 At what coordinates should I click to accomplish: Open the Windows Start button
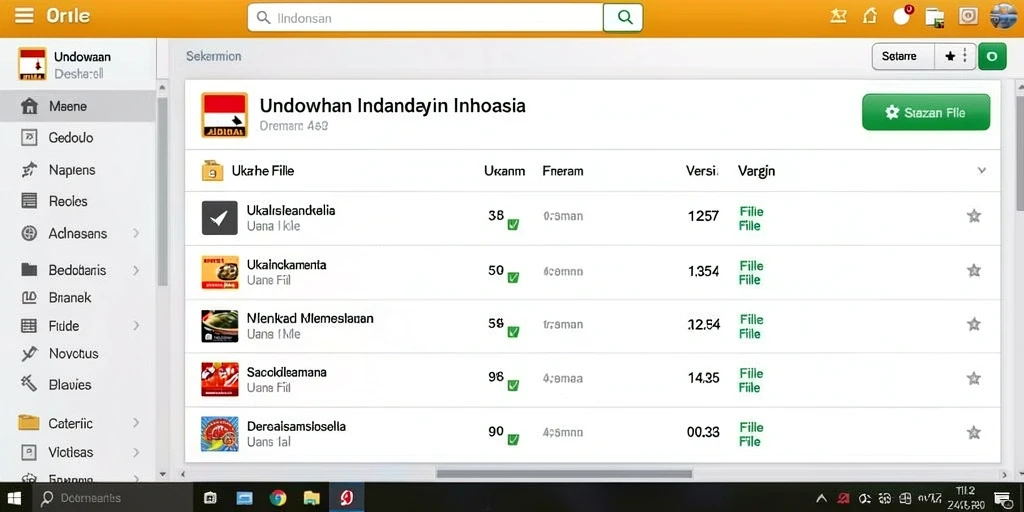[x=14, y=499]
